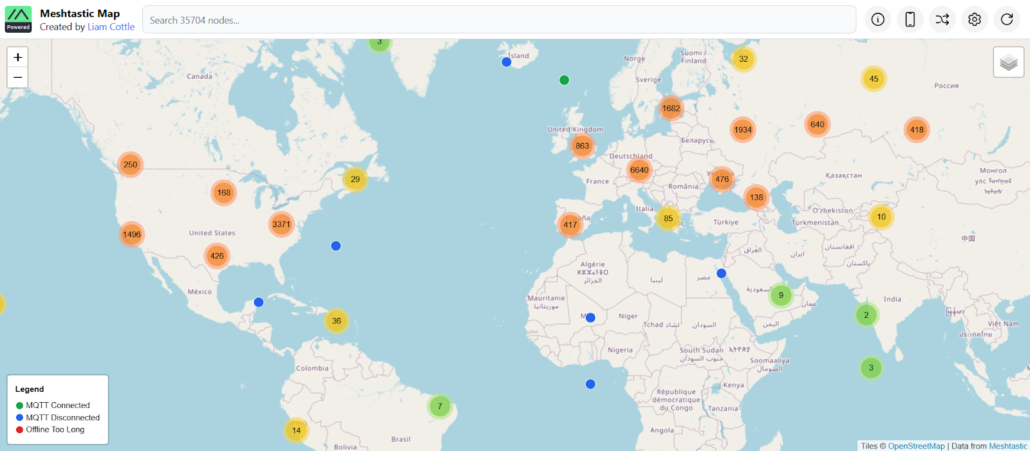Click the shuffle random node icon
This screenshot has height=451, width=1030.
(942, 19)
